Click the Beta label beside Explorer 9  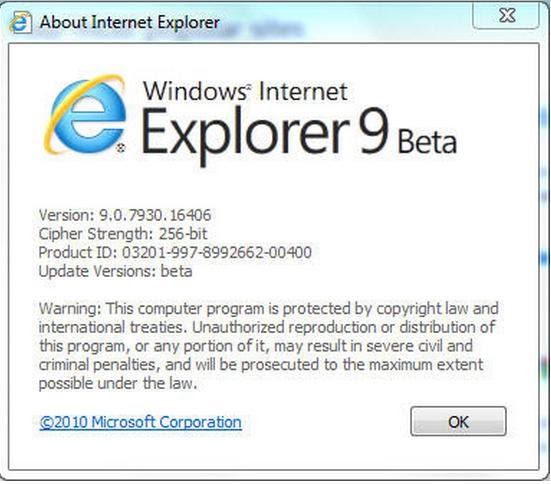click(x=427, y=141)
